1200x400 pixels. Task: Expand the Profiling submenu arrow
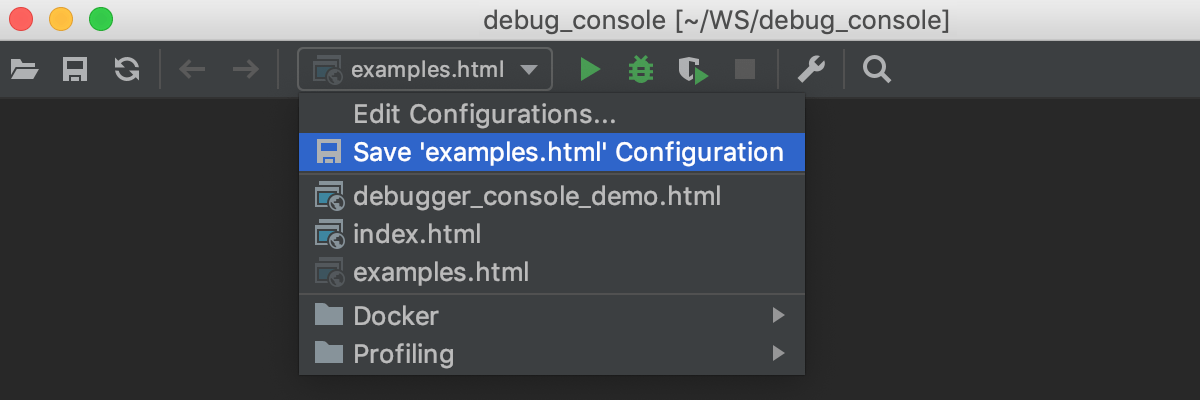(778, 353)
